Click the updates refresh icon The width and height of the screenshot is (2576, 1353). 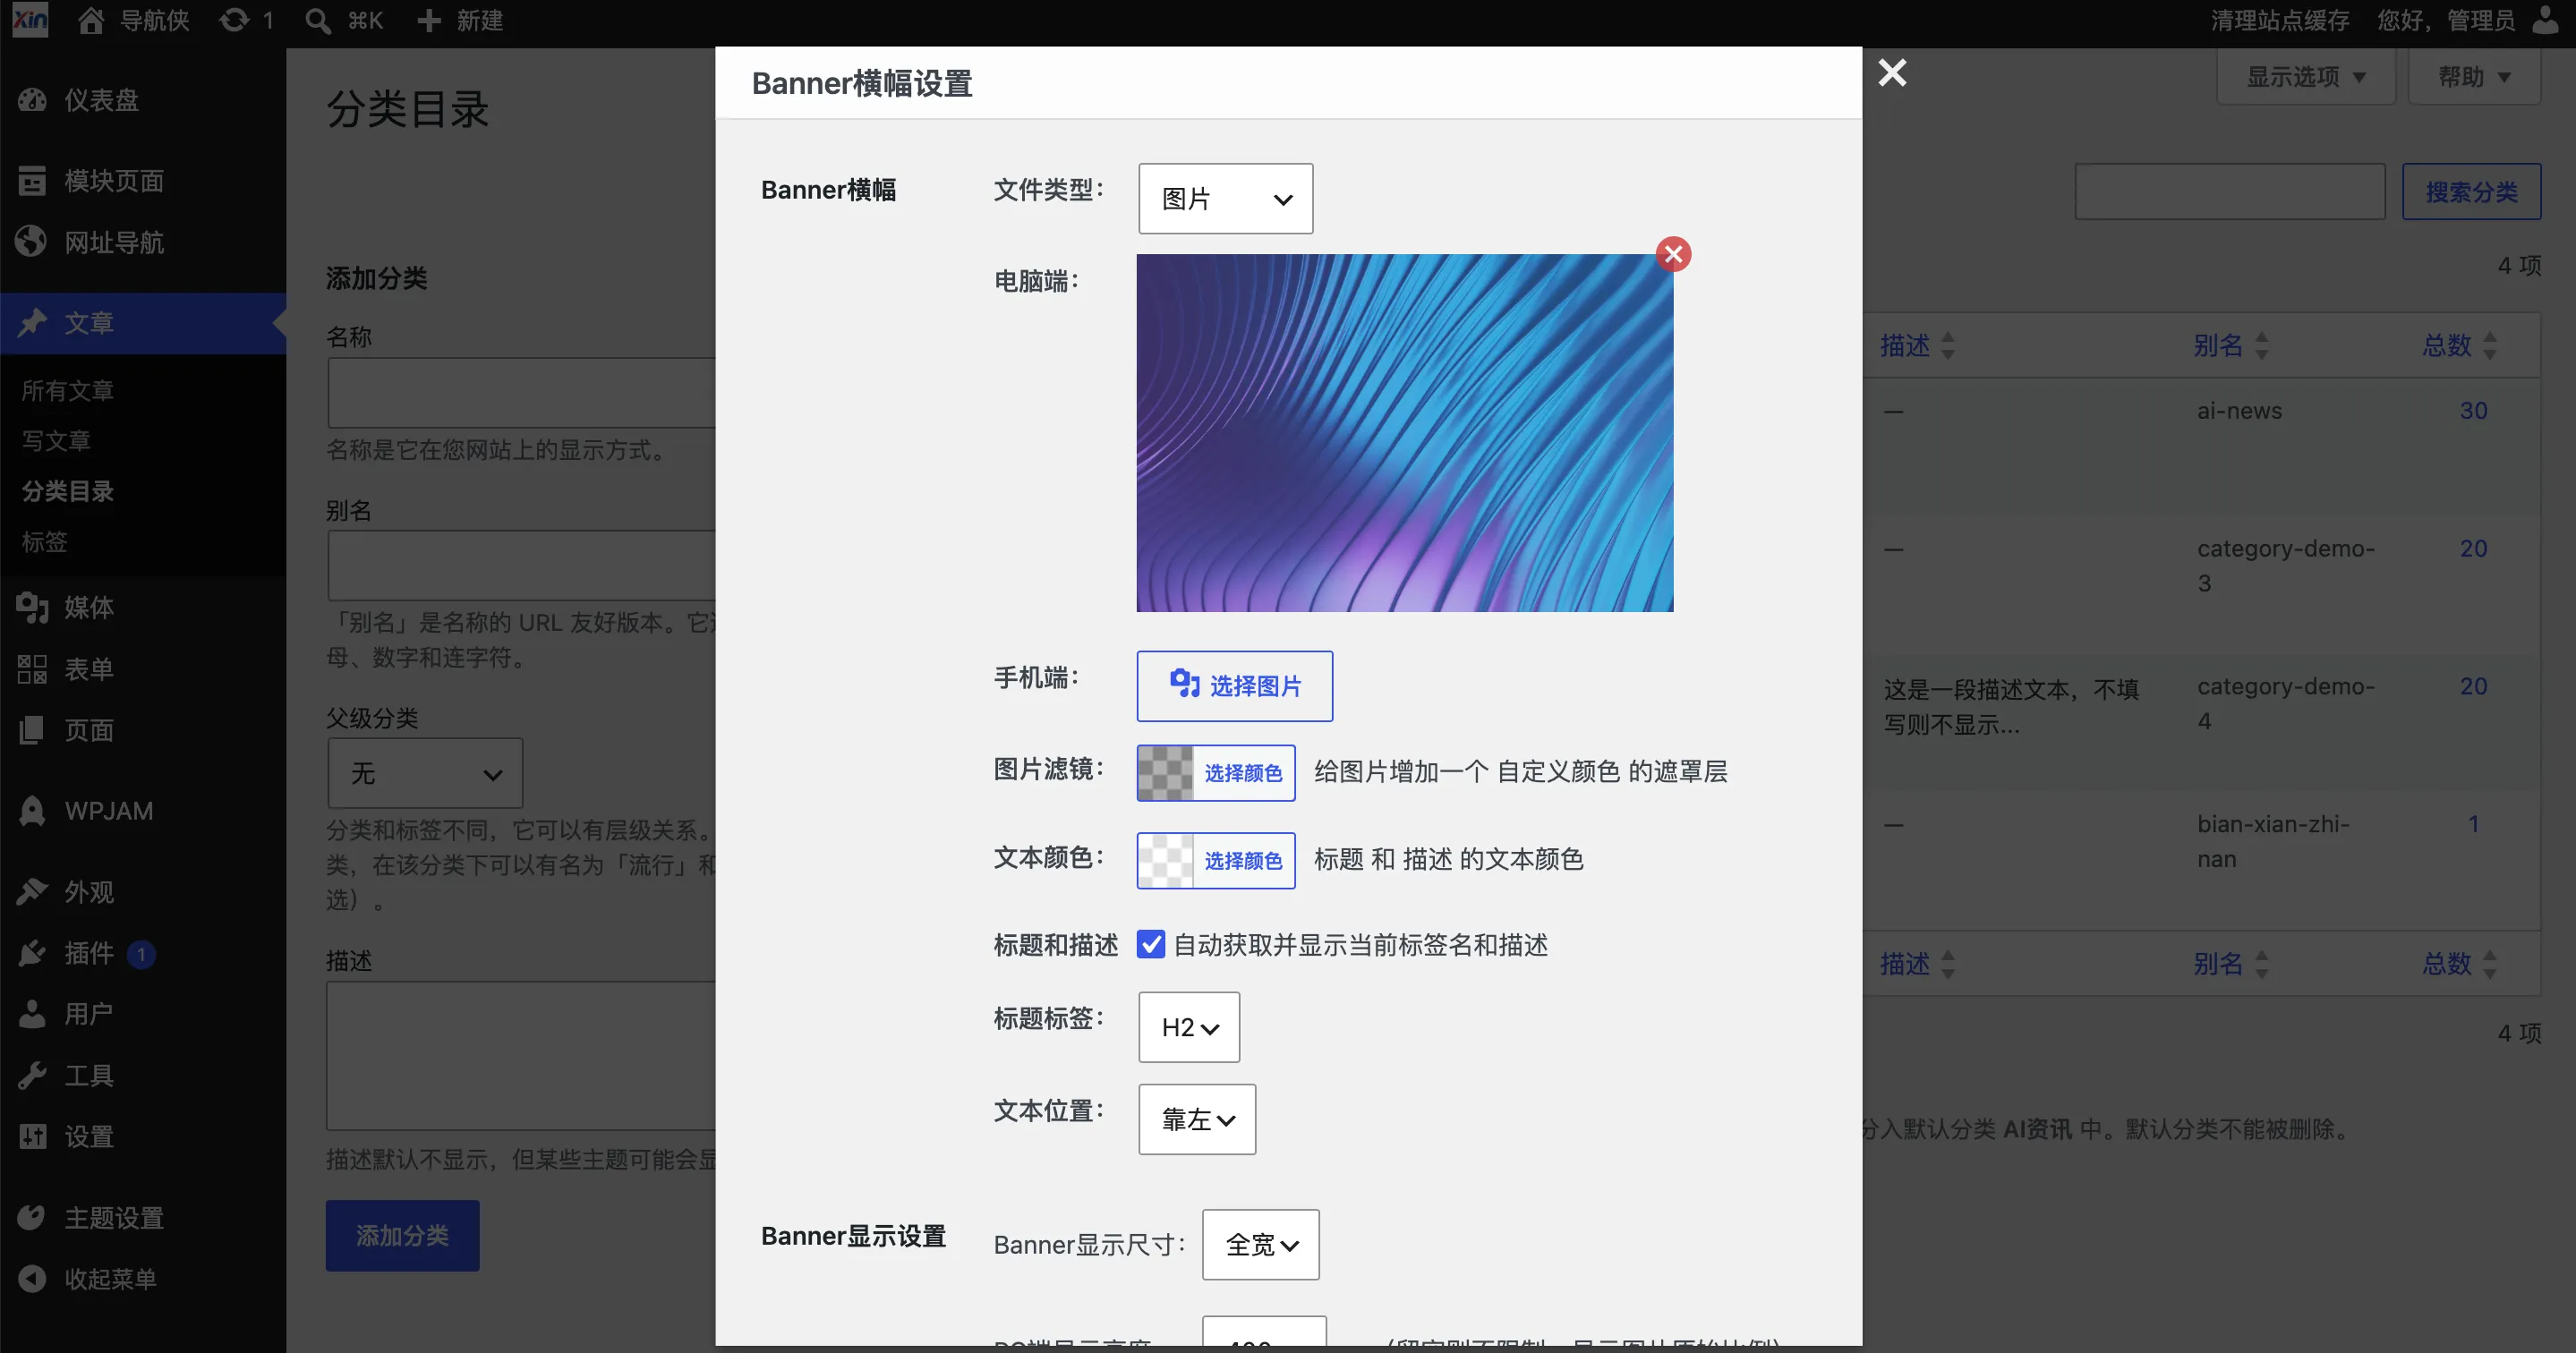pos(235,21)
